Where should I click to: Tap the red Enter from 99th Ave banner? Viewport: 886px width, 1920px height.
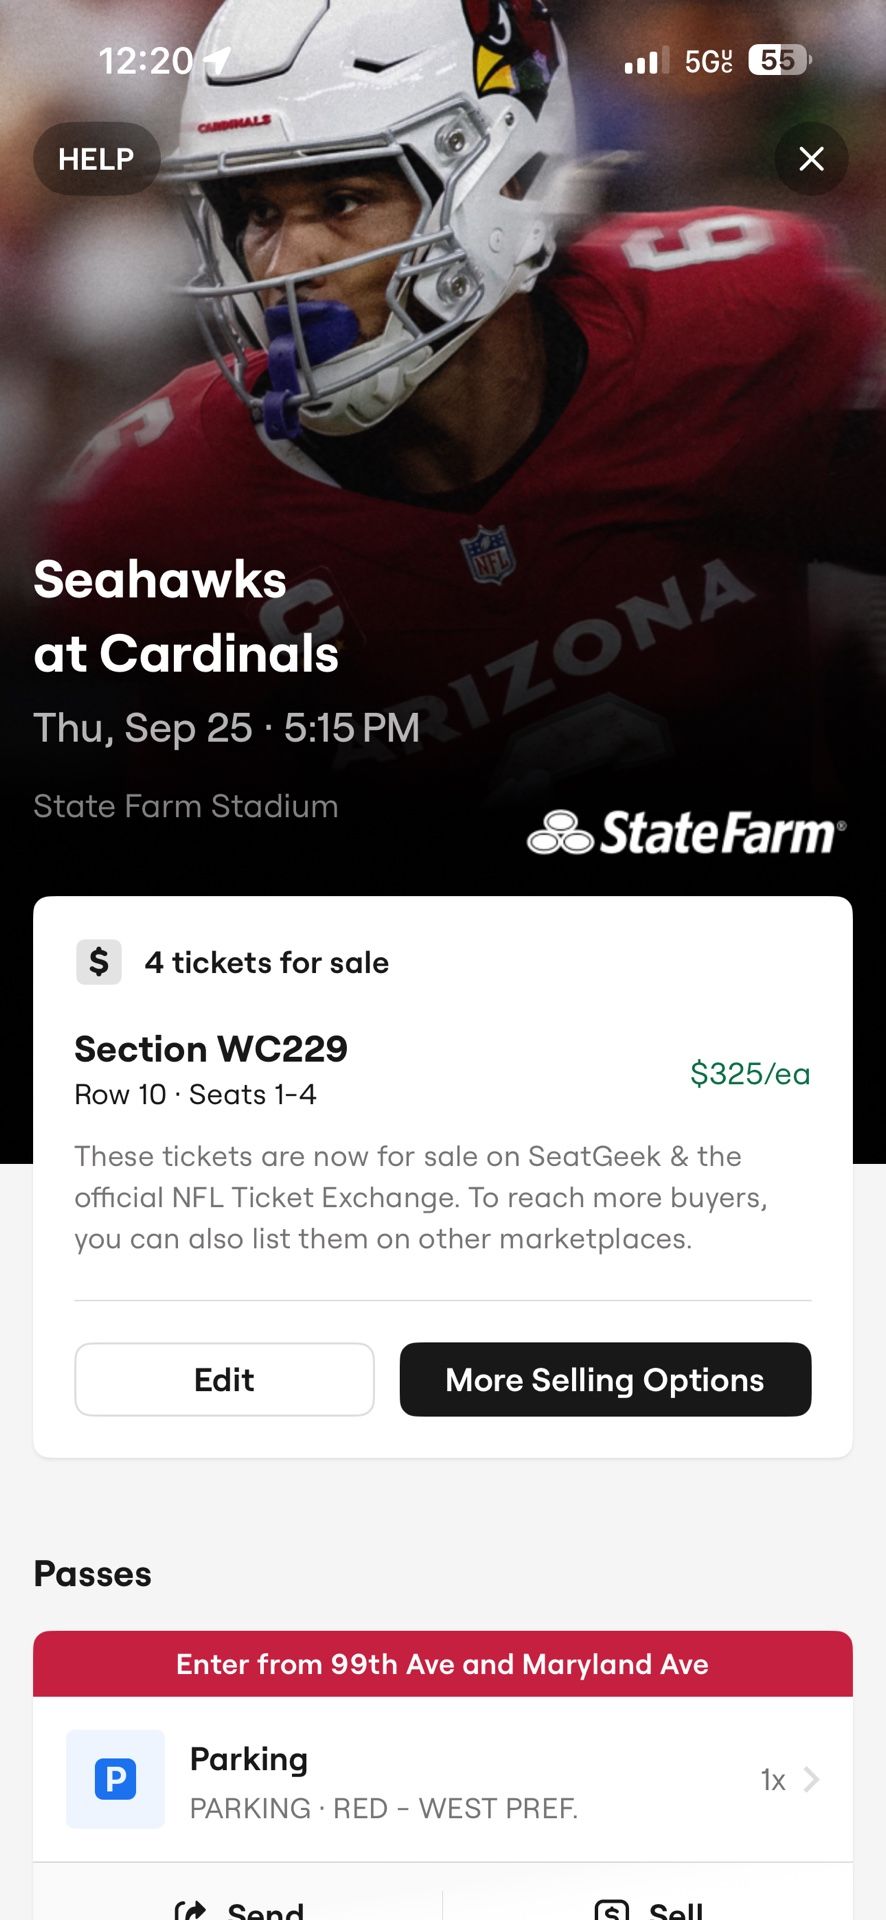coord(442,1664)
